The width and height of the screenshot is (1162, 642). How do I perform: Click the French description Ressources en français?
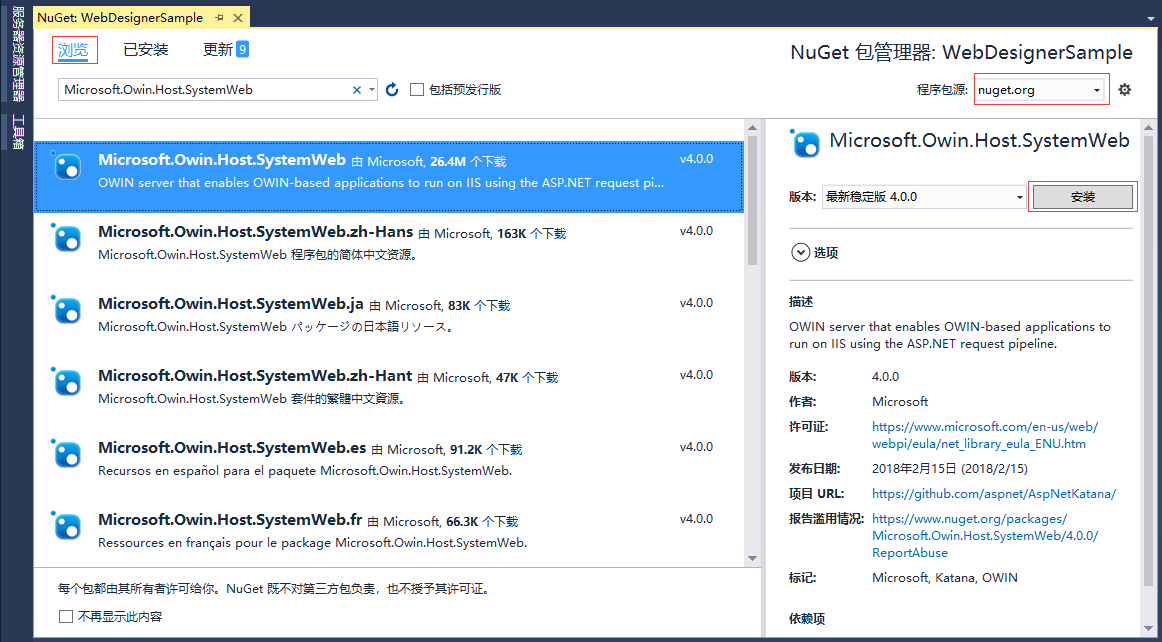(312, 543)
